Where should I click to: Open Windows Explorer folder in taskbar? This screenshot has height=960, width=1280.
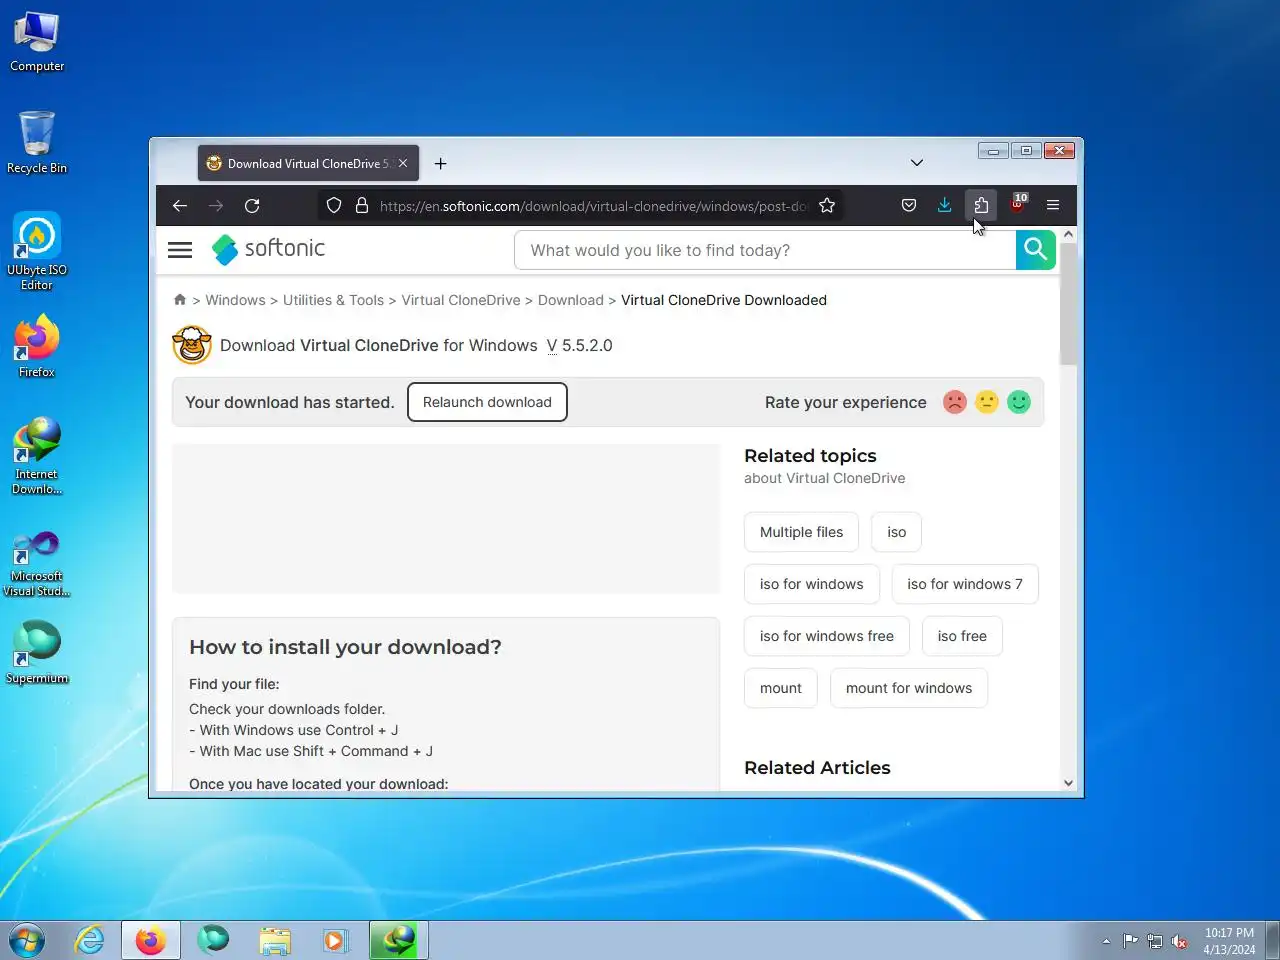pyautogui.click(x=274, y=940)
